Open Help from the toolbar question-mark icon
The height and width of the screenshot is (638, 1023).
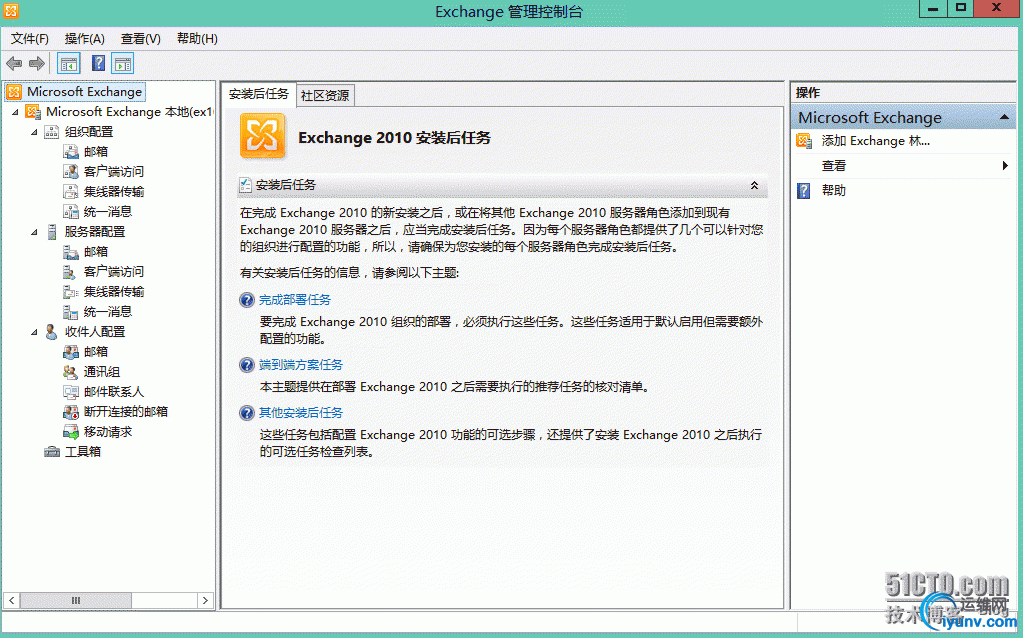point(98,63)
